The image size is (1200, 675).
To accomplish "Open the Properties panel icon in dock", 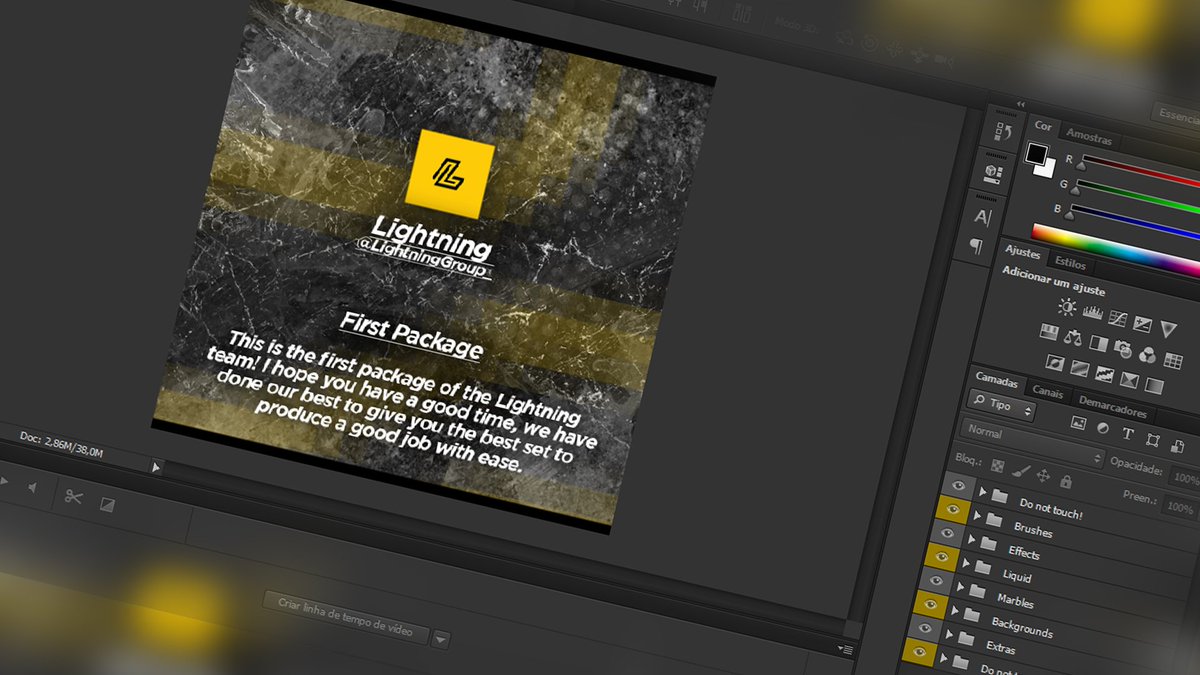I will [993, 174].
